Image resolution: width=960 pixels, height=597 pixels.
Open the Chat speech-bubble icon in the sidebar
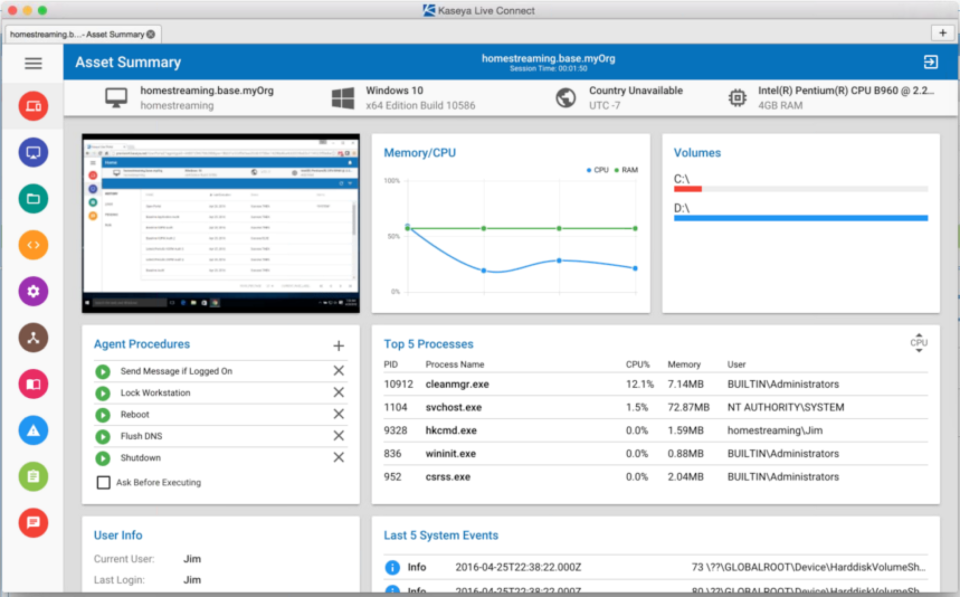33,522
